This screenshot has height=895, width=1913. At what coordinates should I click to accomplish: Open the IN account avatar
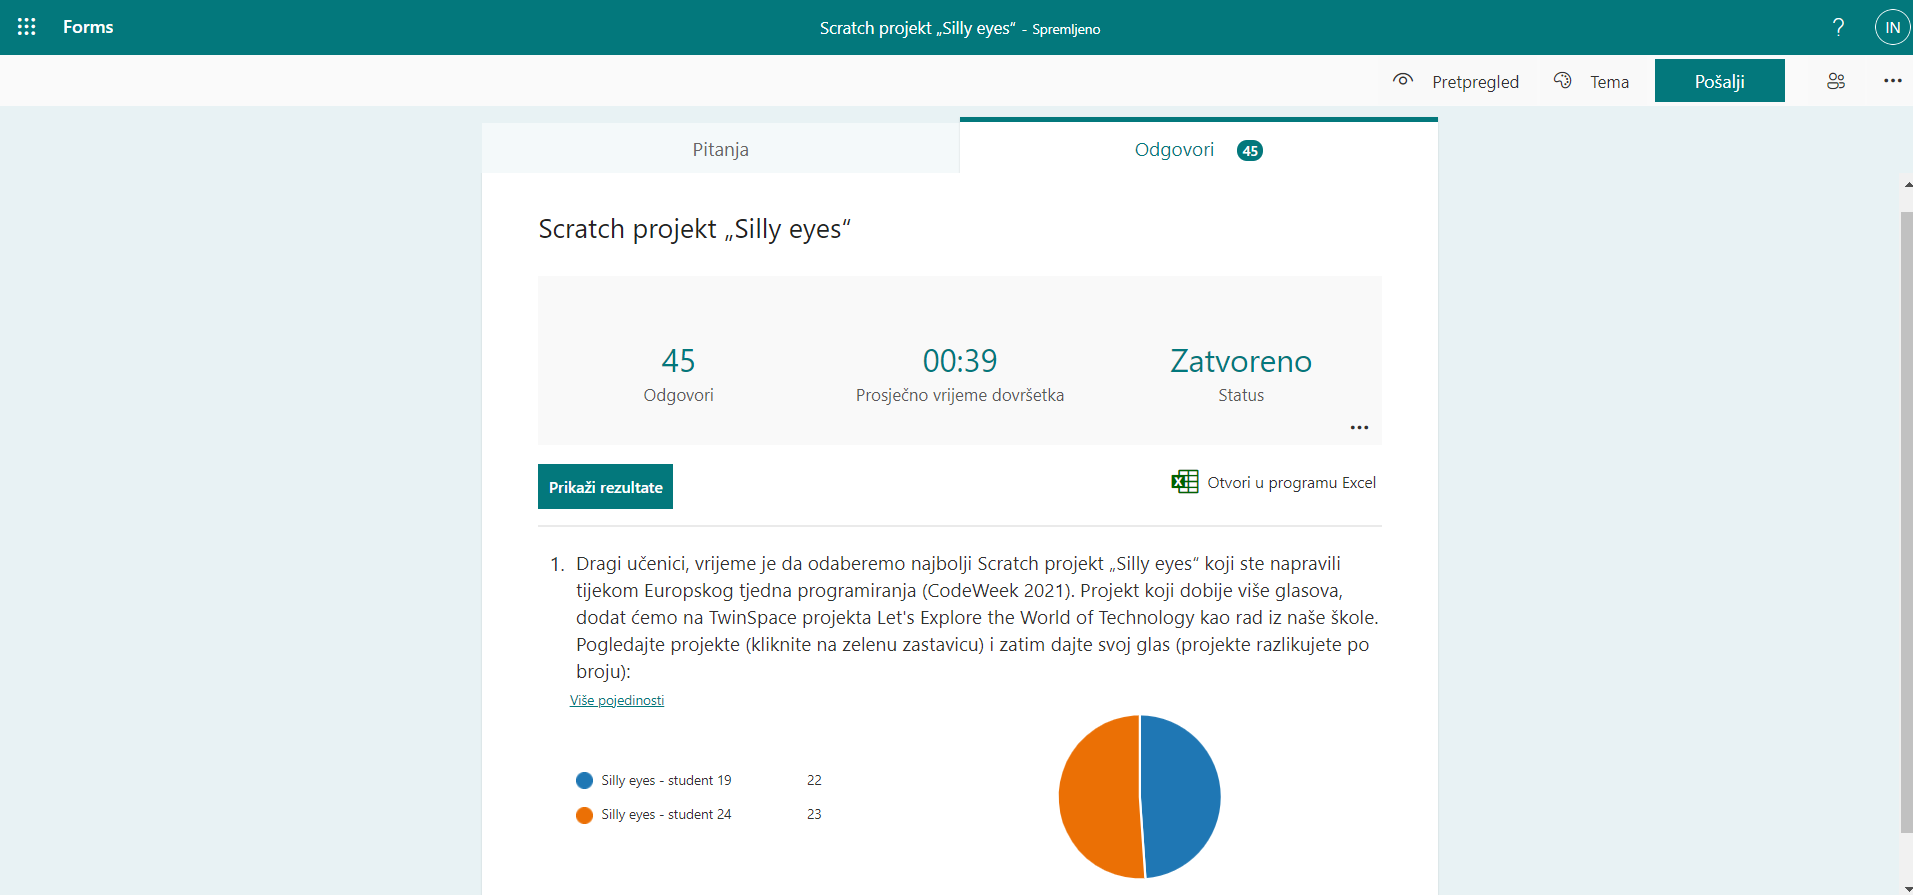1892,27
